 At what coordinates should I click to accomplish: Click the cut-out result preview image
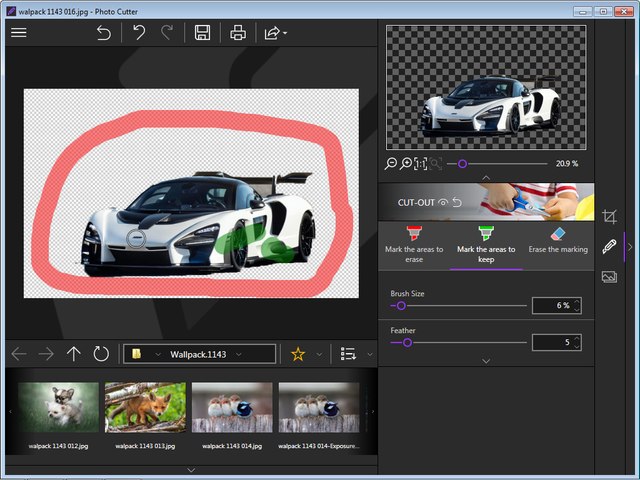click(486, 87)
